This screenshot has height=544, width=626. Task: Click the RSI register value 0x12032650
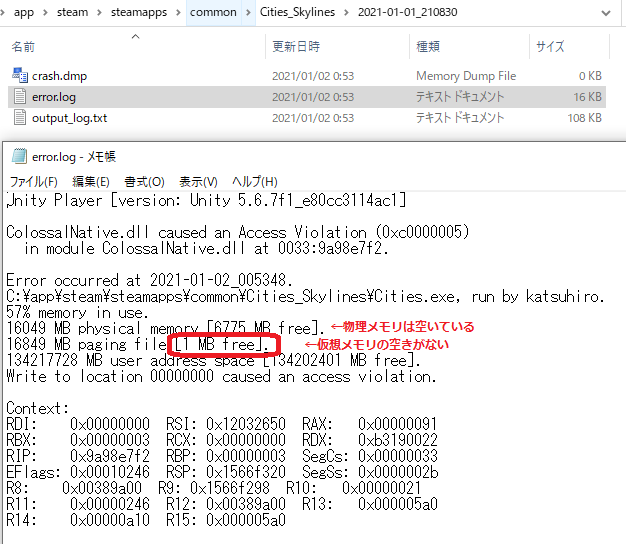point(246,424)
